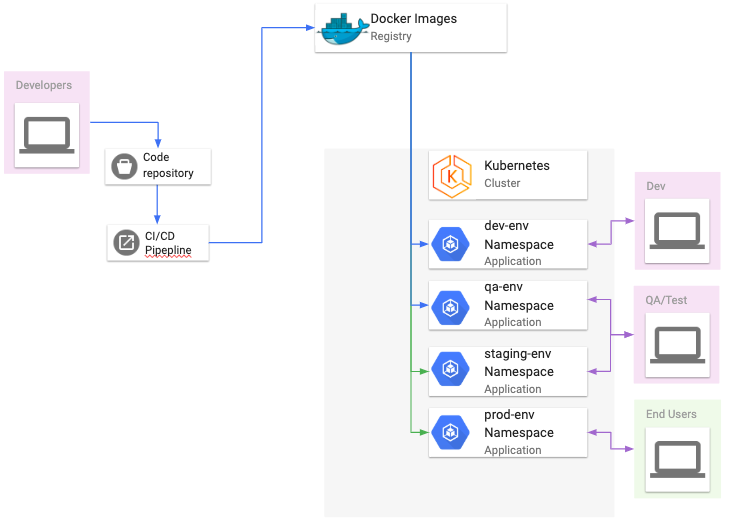Click the CI/CD label text

tap(159, 236)
